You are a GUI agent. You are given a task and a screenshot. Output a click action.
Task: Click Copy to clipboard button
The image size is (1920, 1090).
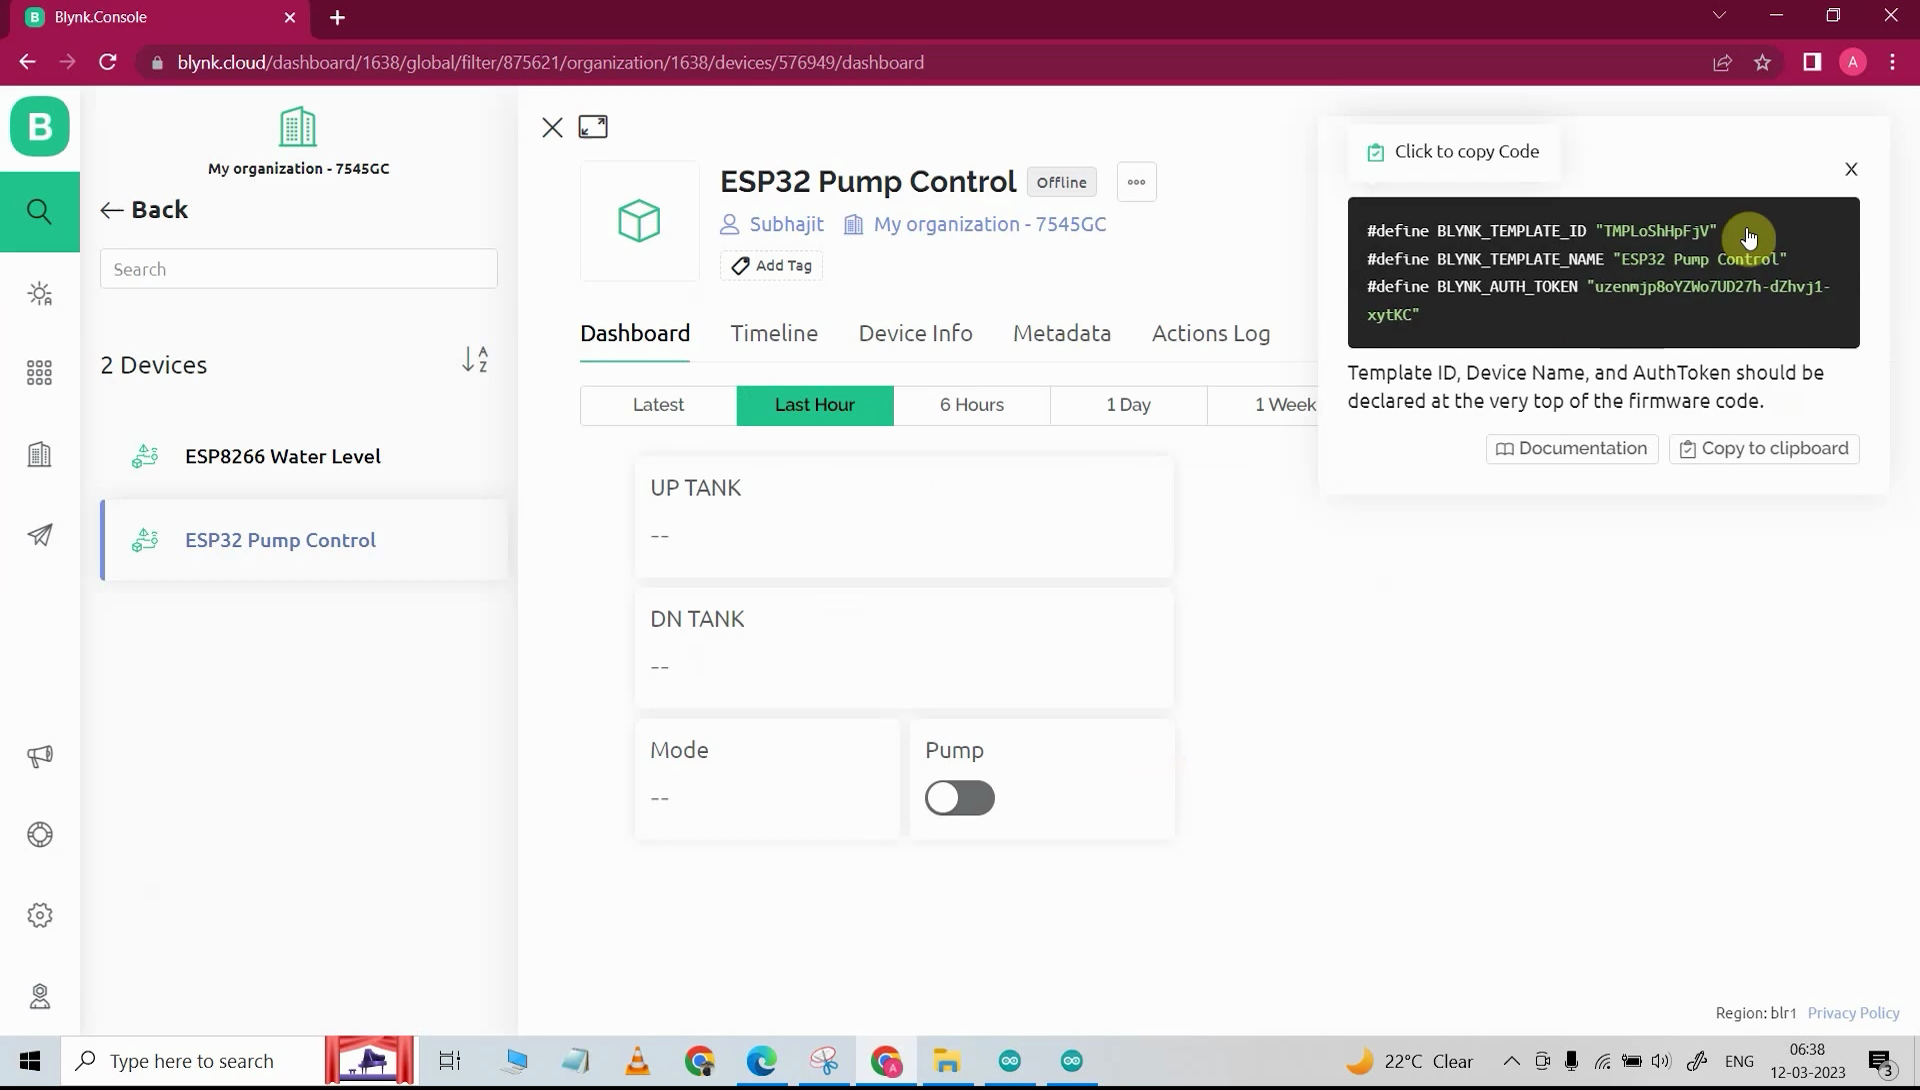pyautogui.click(x=1763, y=448)
